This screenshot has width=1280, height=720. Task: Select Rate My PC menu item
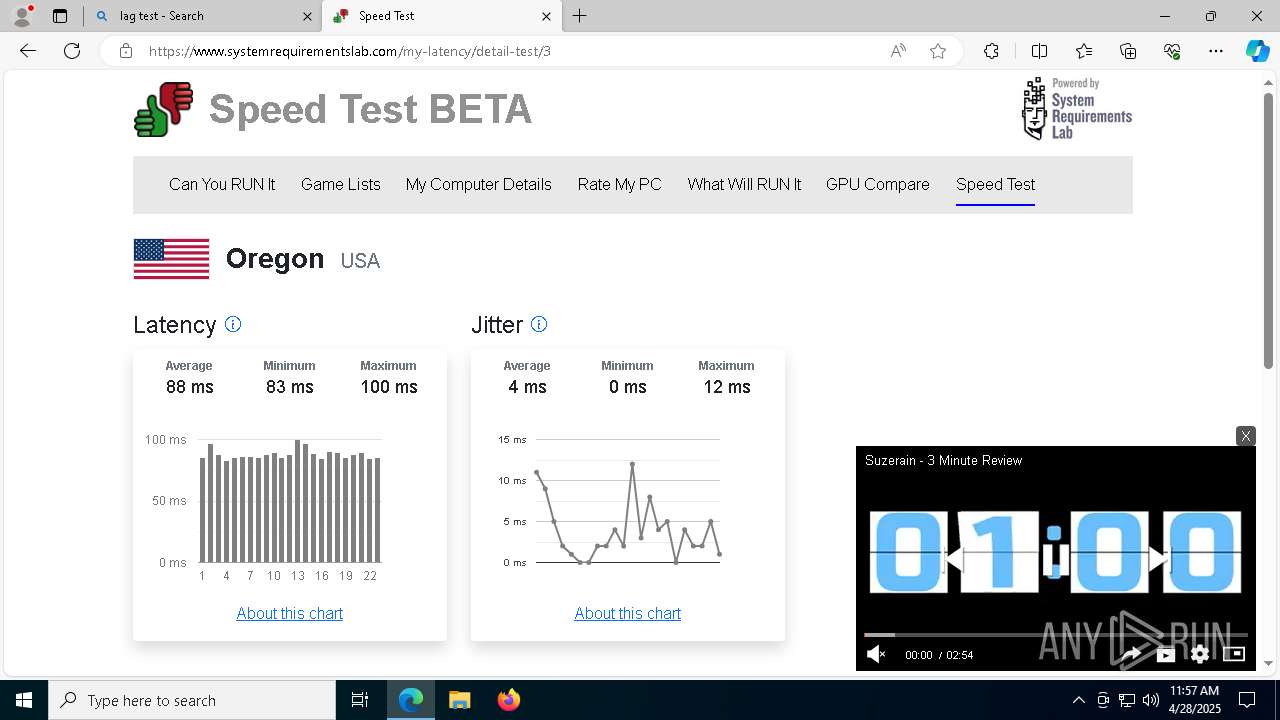tap(620, 184)
